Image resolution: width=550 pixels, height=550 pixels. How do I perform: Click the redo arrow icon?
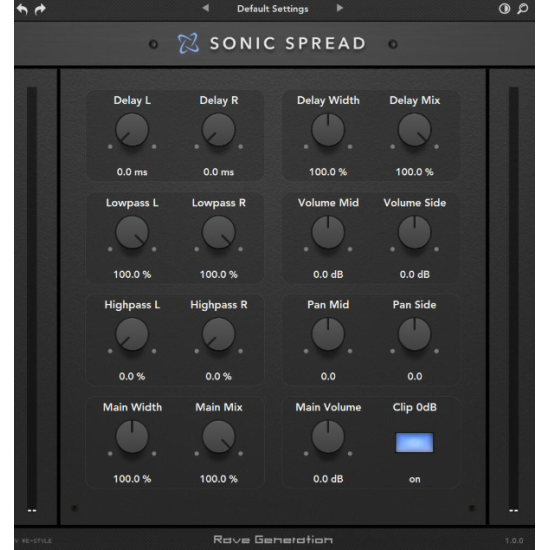click(40, 9)
